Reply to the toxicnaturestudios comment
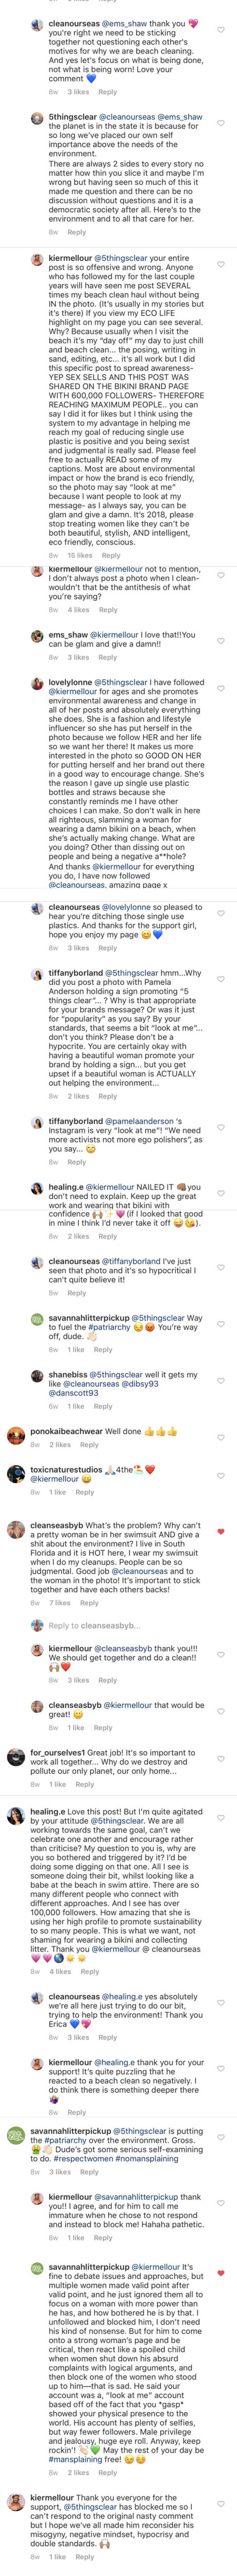 click(84, 1492)
